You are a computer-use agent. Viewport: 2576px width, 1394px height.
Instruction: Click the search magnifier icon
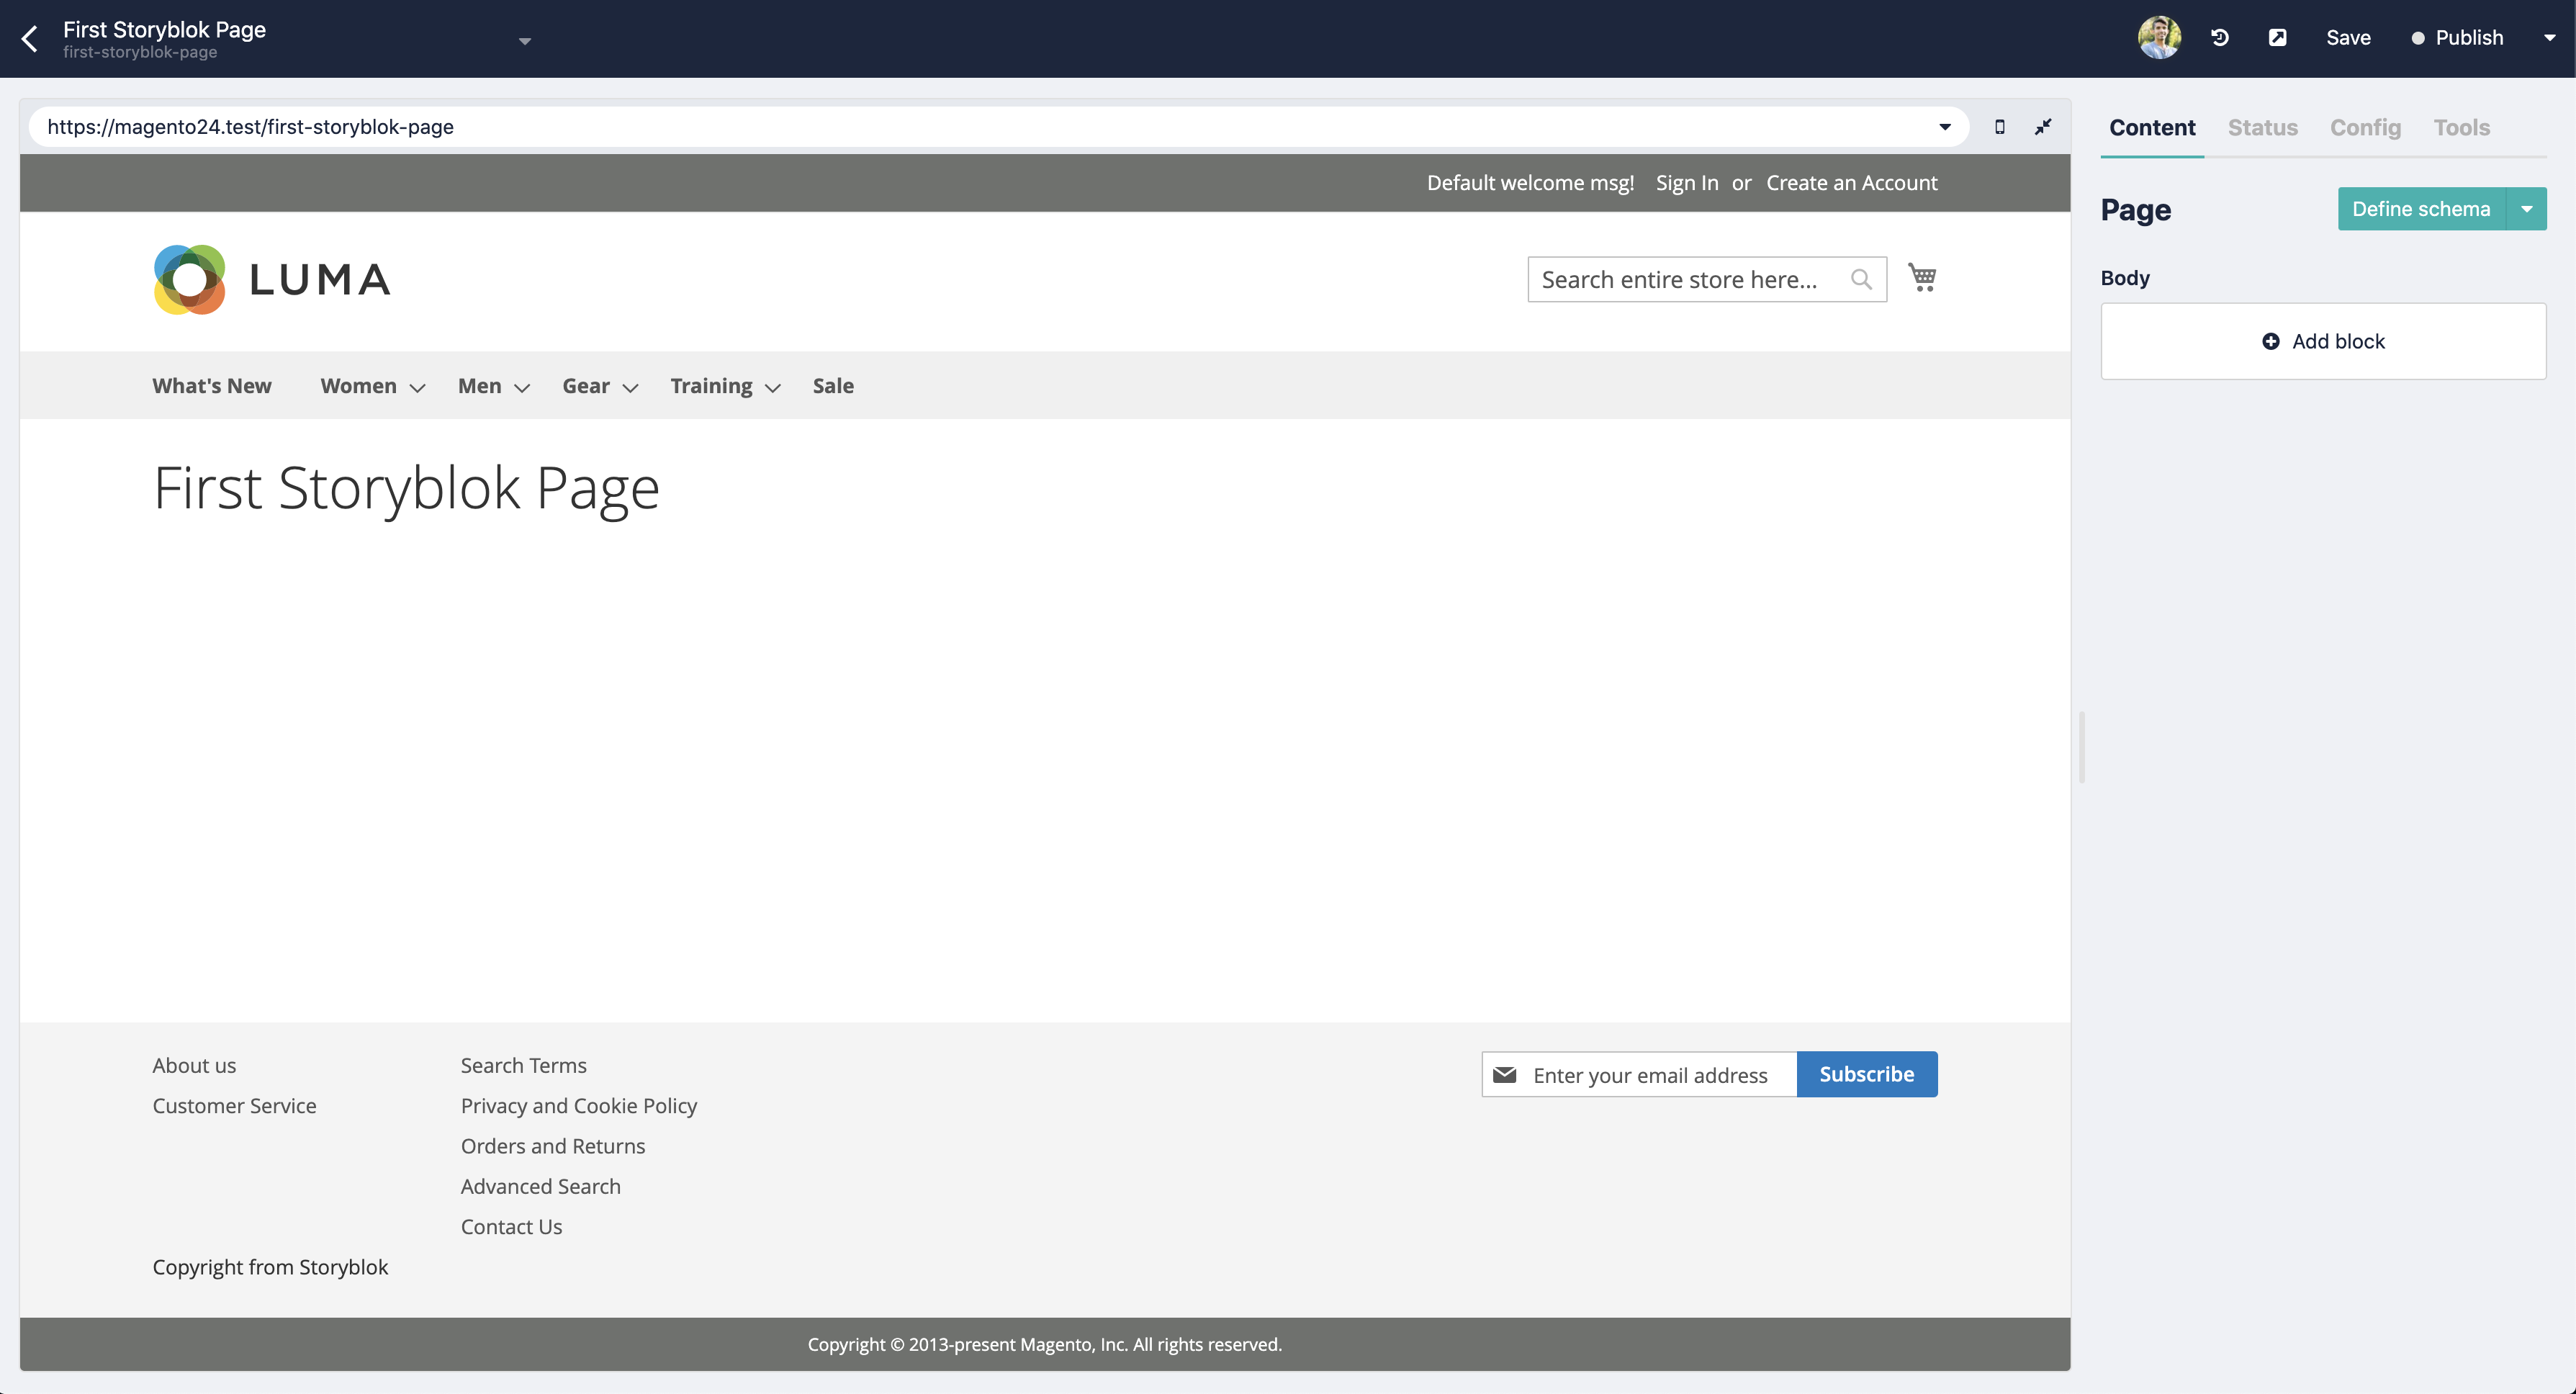1861,279
